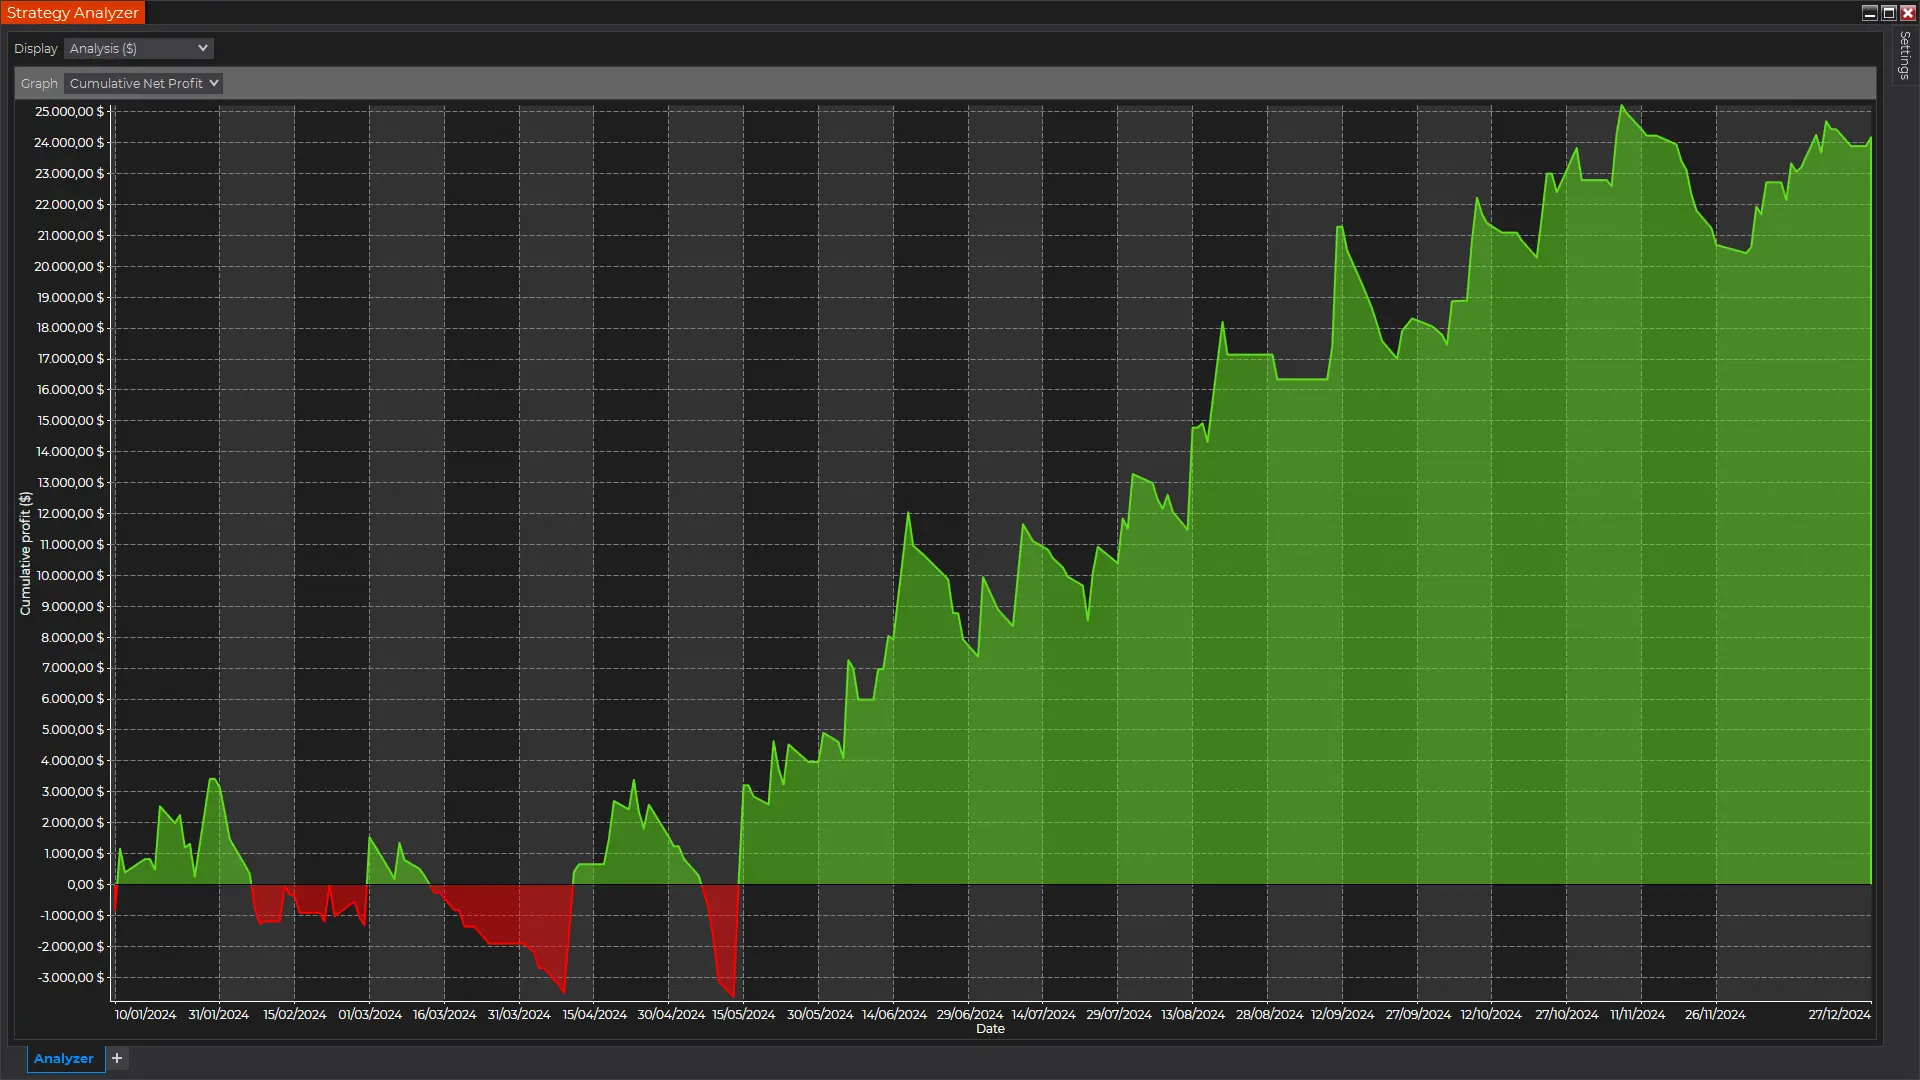Click the -3.000,00 $ axis label
Screen dimensions: 1920x1080
click(x=71, y=977)
